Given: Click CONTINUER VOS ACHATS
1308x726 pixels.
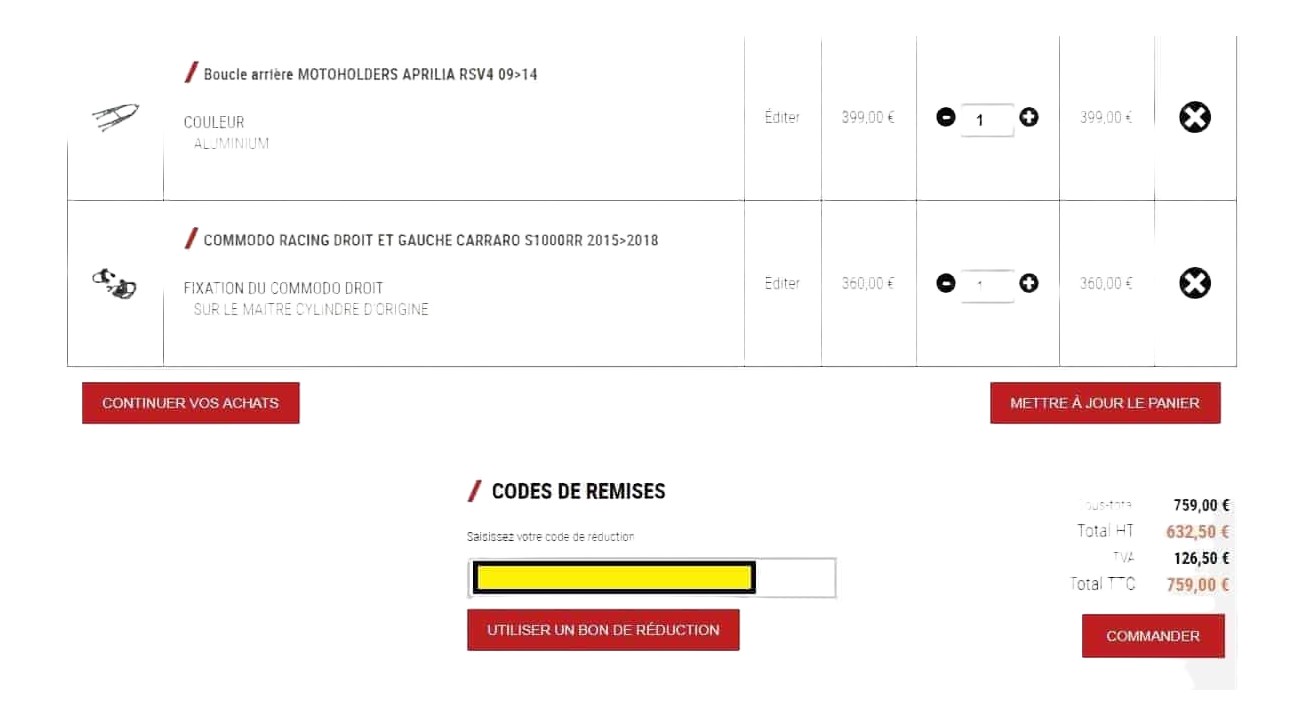Looking at the screenshot, I should [190, 403].
